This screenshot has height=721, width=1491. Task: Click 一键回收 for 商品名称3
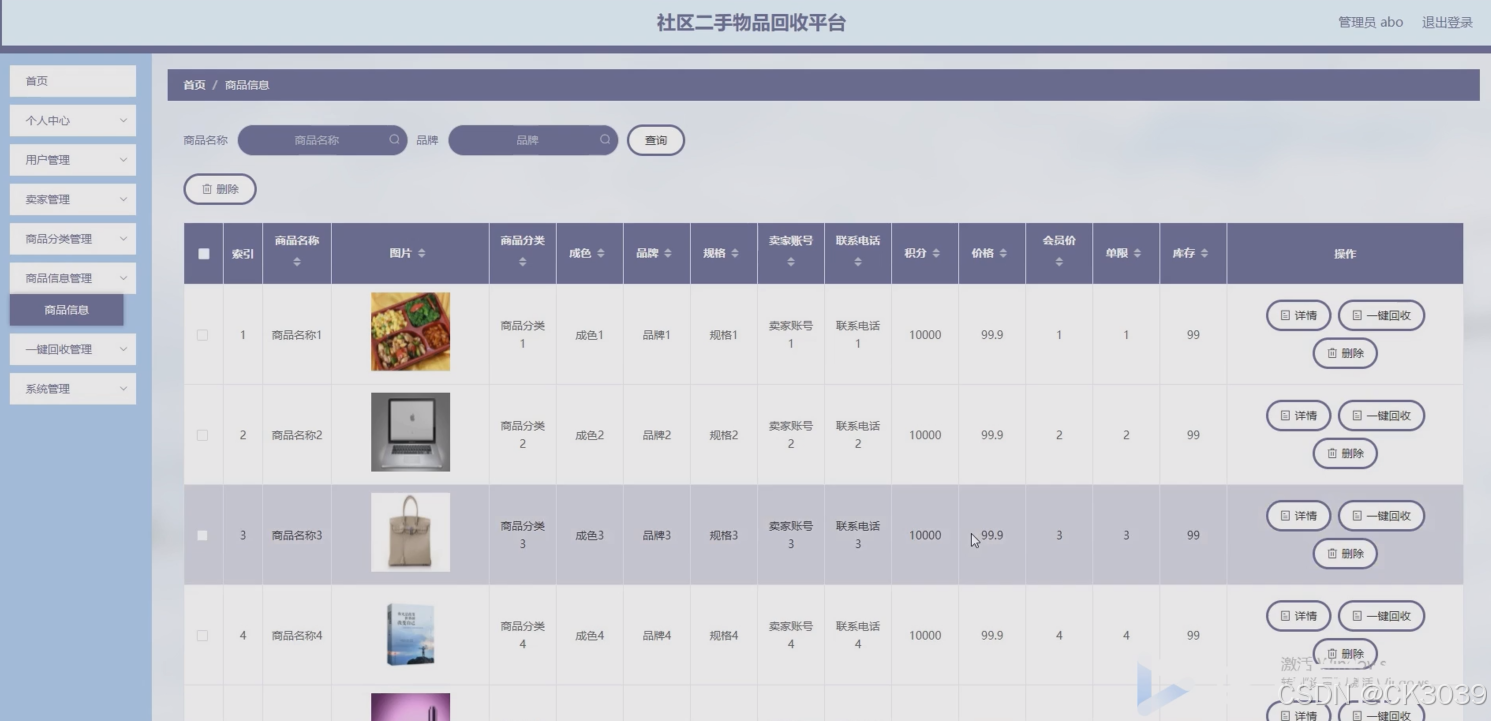pyautogui.click(x=1381, y=515)
